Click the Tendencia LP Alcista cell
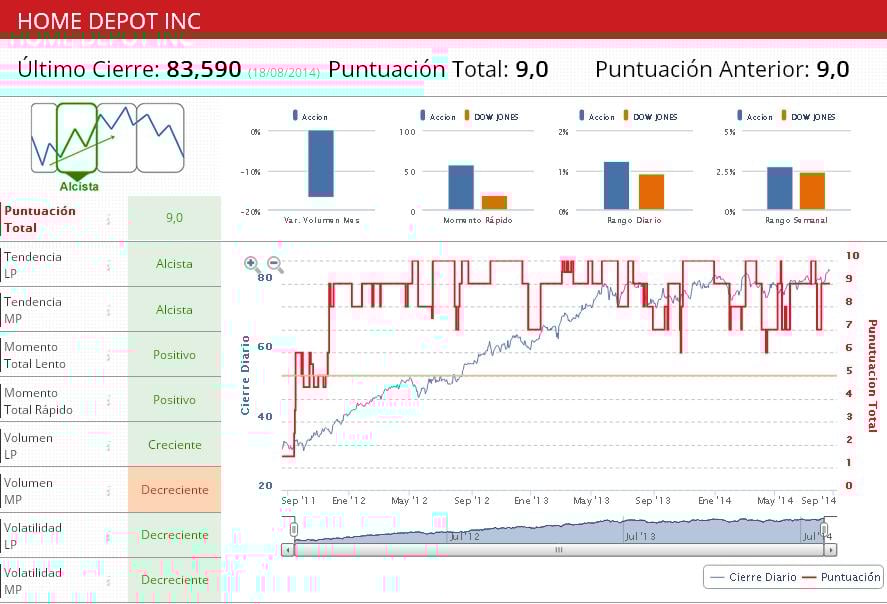Image resolution: width=887 pixels, height=604 pixels. [174, 264]
